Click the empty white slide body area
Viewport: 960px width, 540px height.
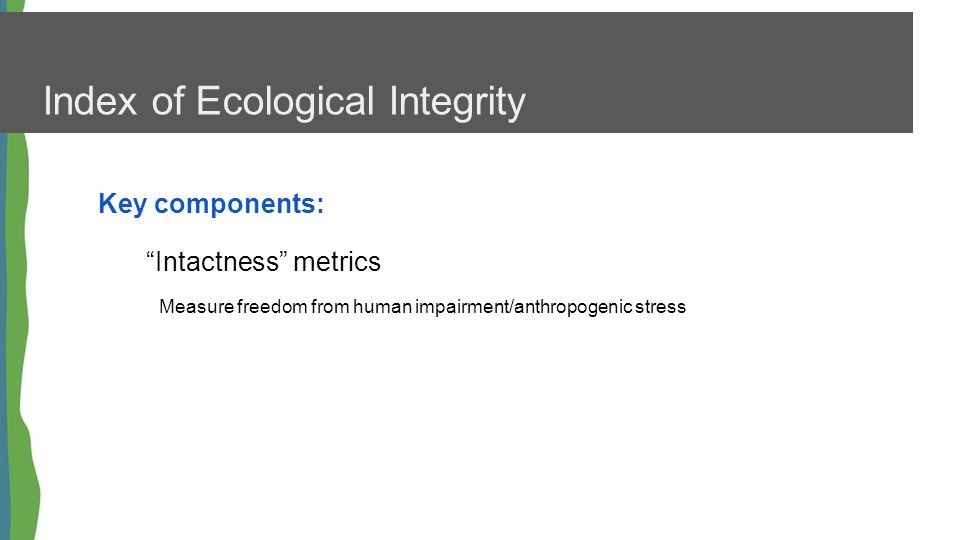coord(490,429)
